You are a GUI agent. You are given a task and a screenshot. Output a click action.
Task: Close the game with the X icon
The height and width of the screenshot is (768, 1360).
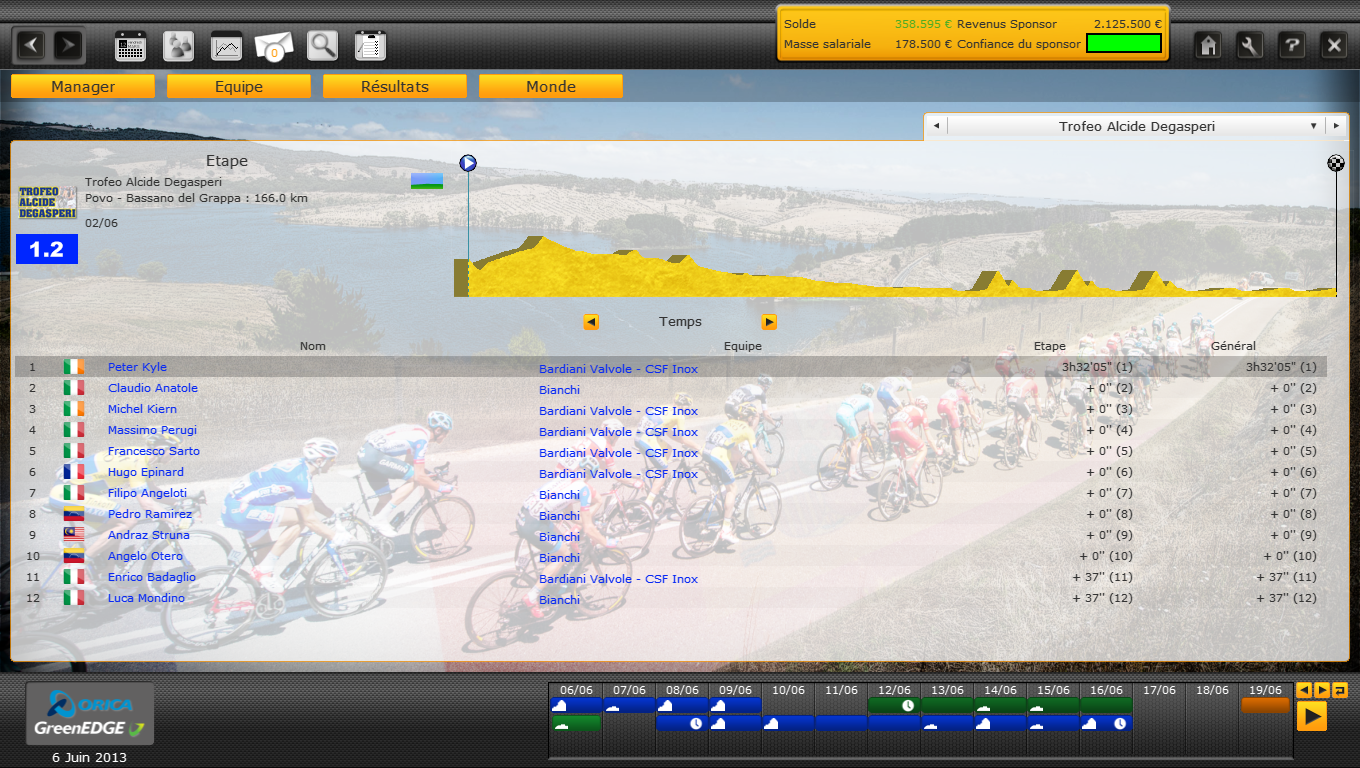pos(1334,45)
